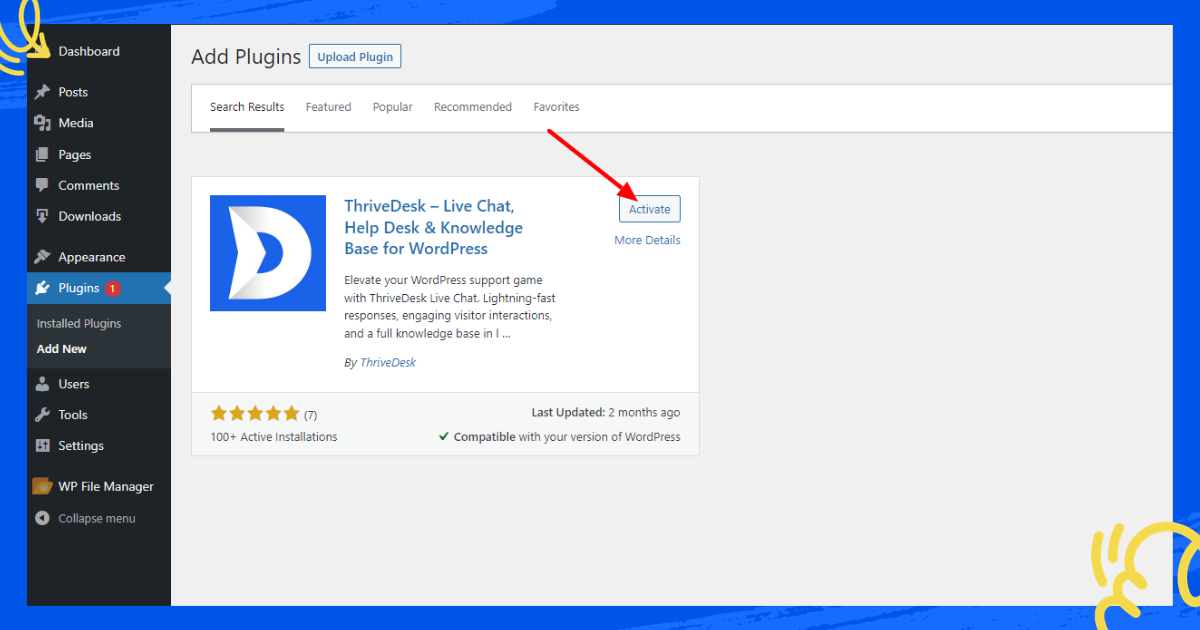
Task: Open Posts via its pushpin icon
Action: click(42, 92)
